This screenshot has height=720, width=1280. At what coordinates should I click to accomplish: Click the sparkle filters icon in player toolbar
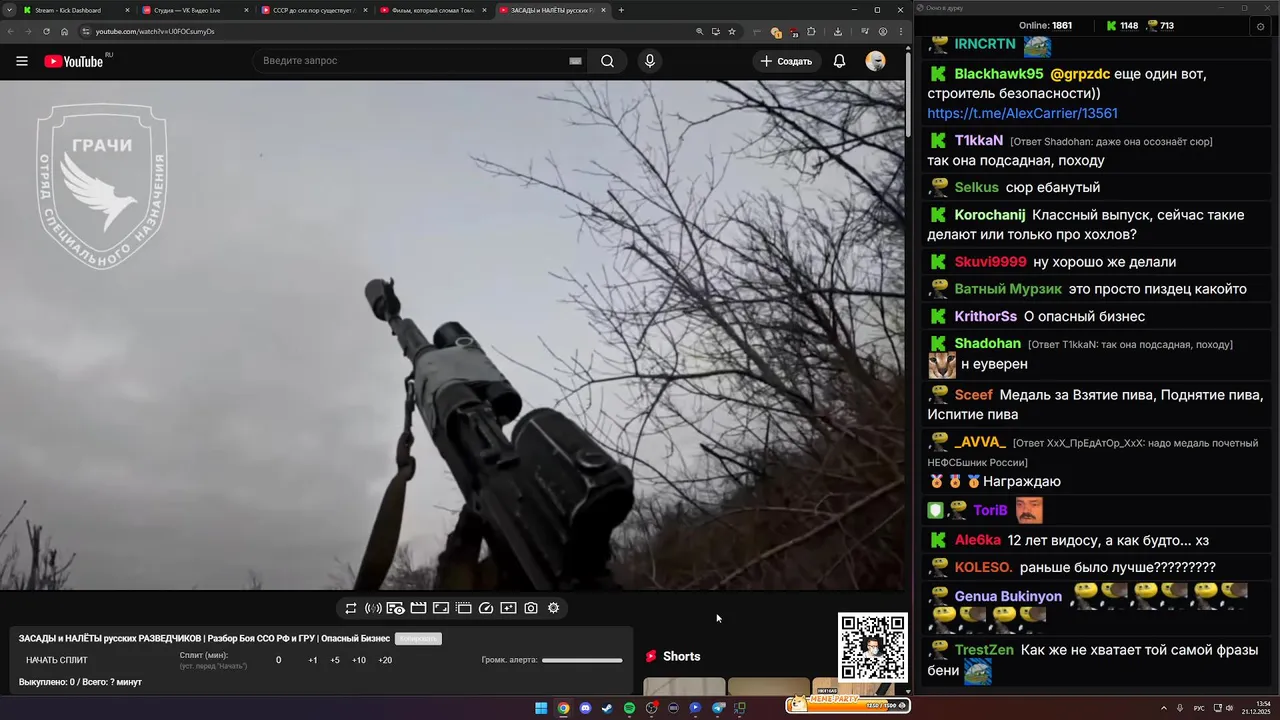[508, 608]
